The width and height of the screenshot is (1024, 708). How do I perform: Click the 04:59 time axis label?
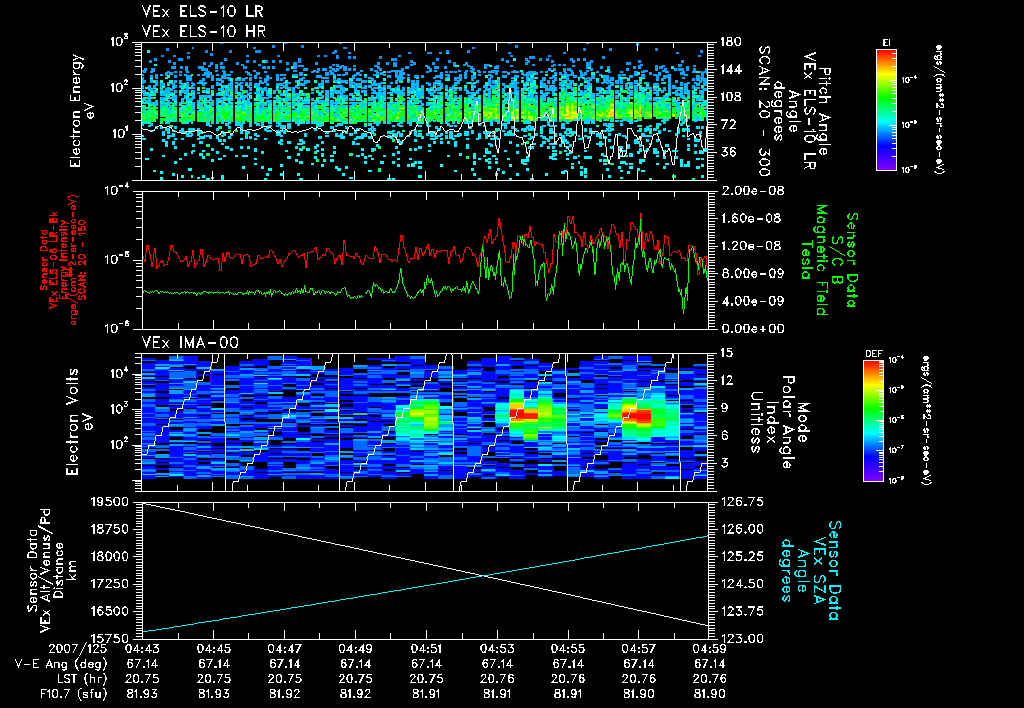pyautogui.click(x=709, y=649)
